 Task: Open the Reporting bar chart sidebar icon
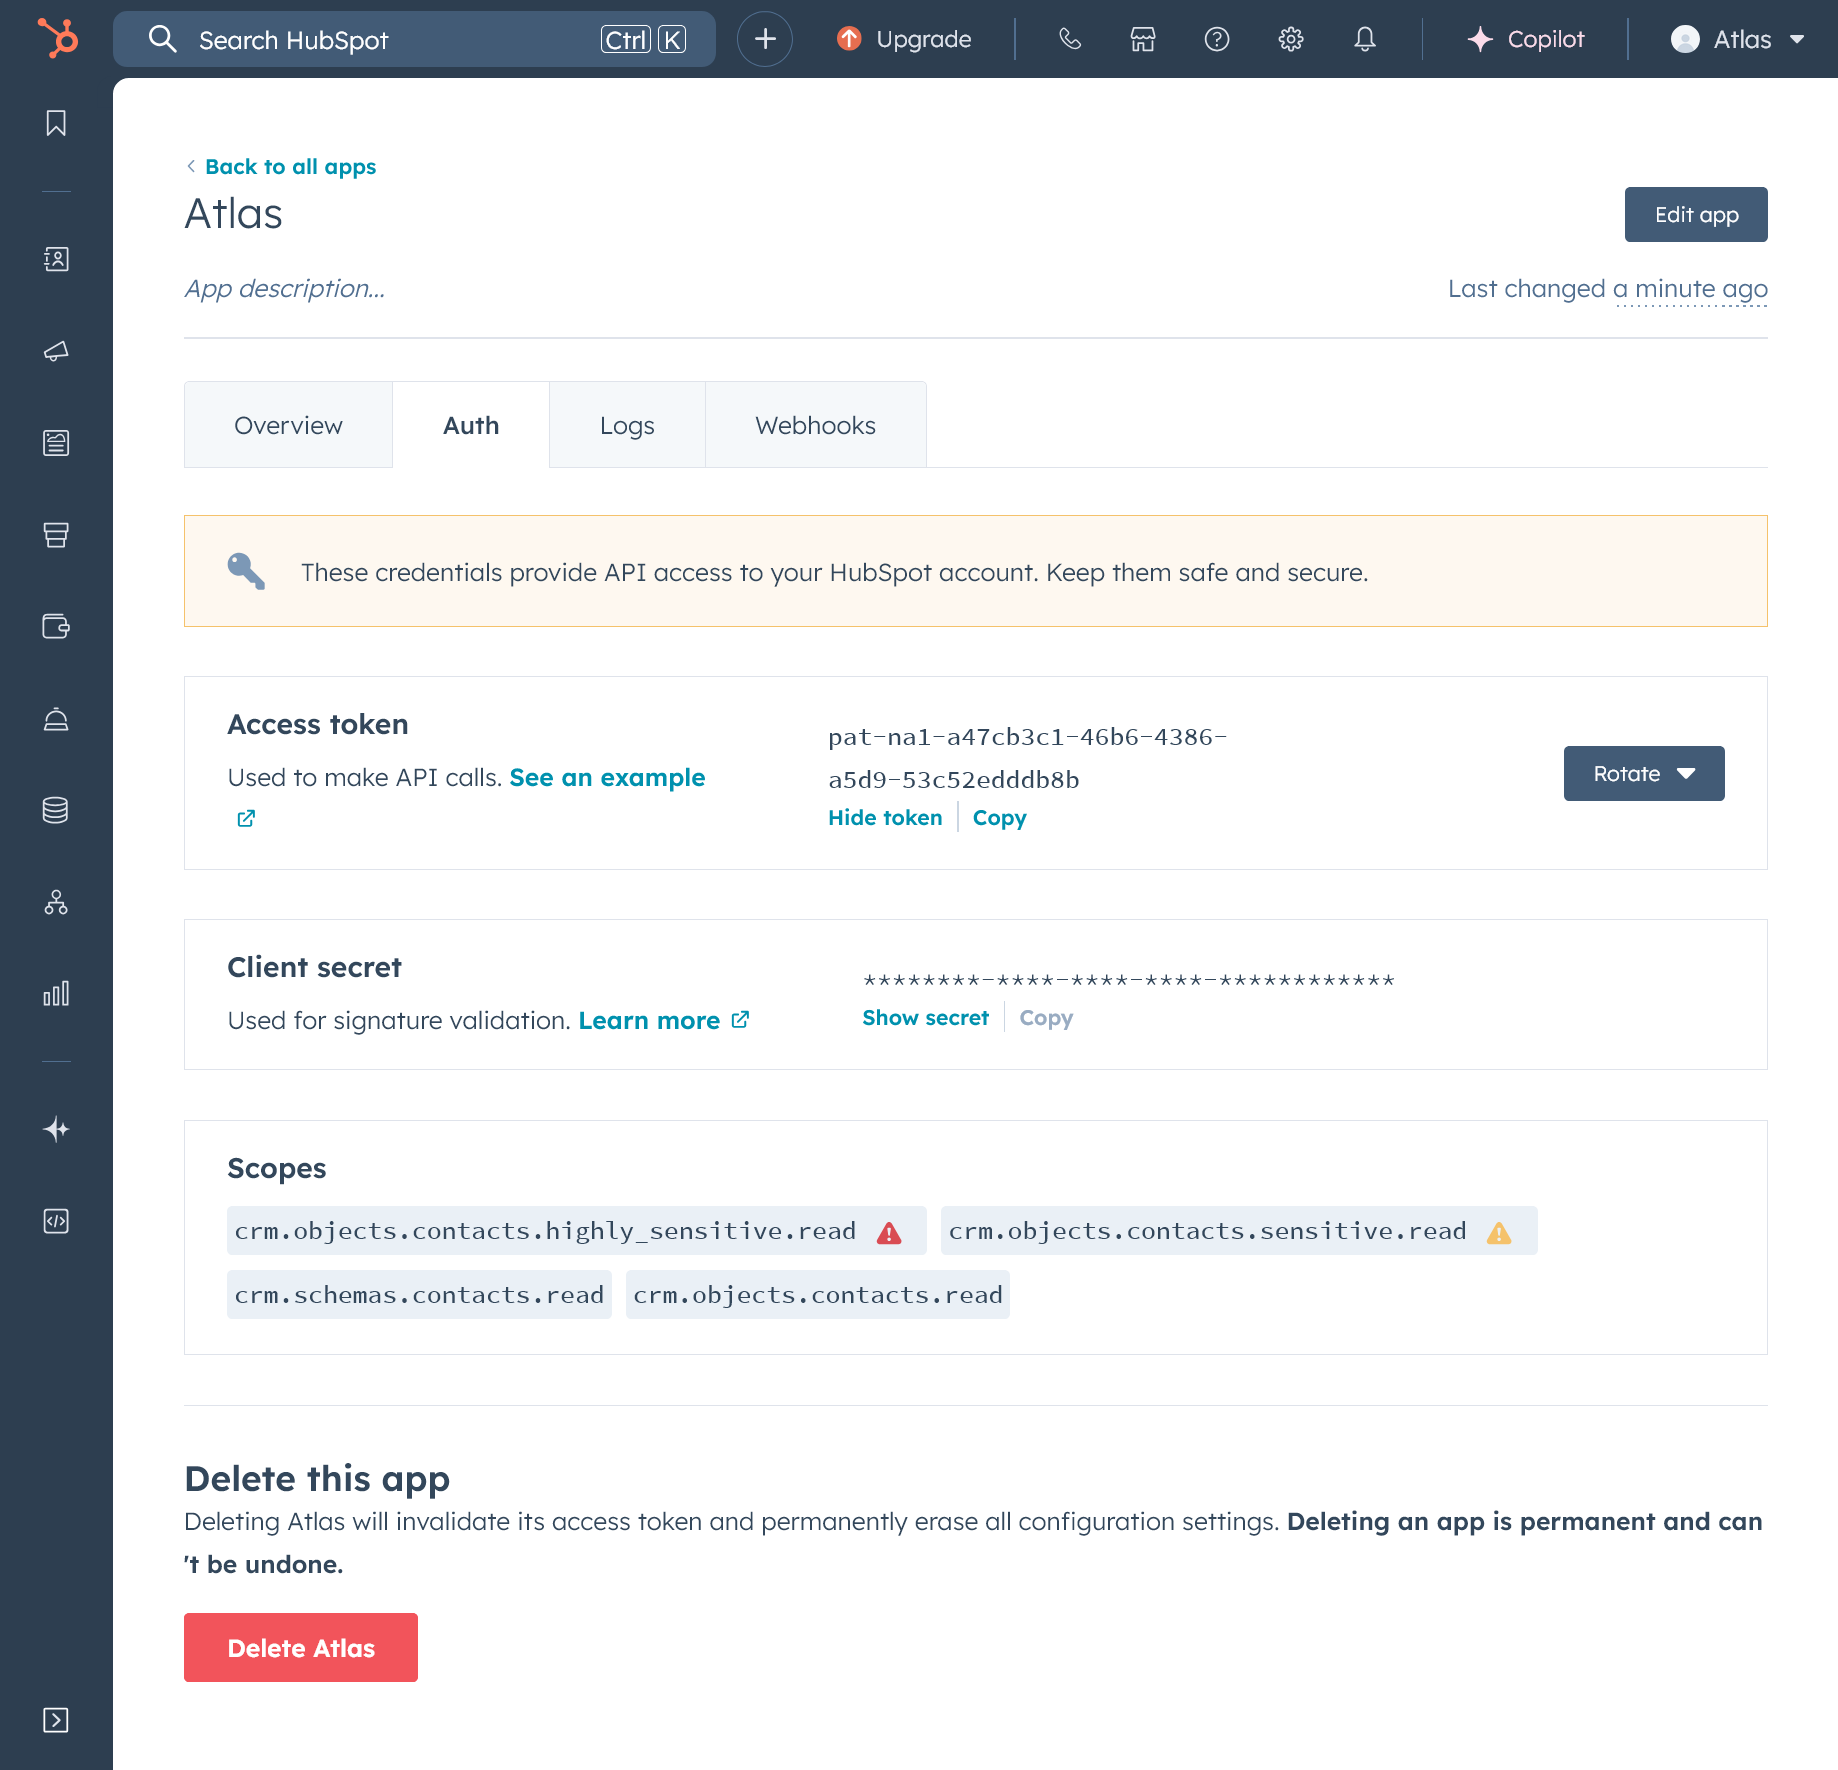[x=56, y=993]
